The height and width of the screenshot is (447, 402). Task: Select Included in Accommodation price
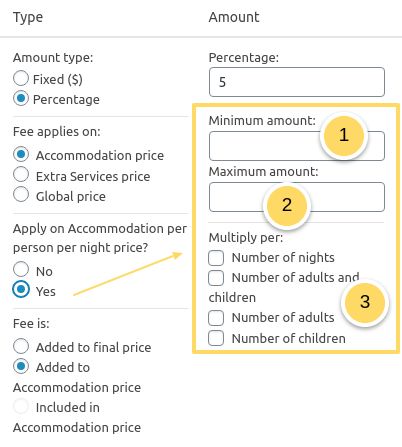[21, 407]
